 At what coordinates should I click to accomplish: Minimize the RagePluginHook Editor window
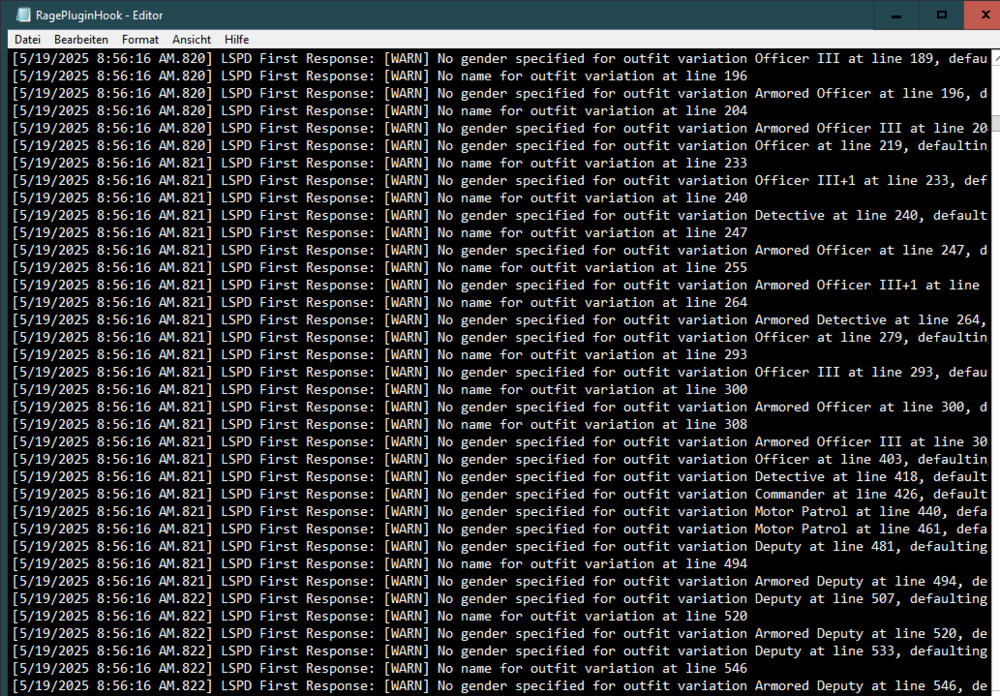coord(895,15)
